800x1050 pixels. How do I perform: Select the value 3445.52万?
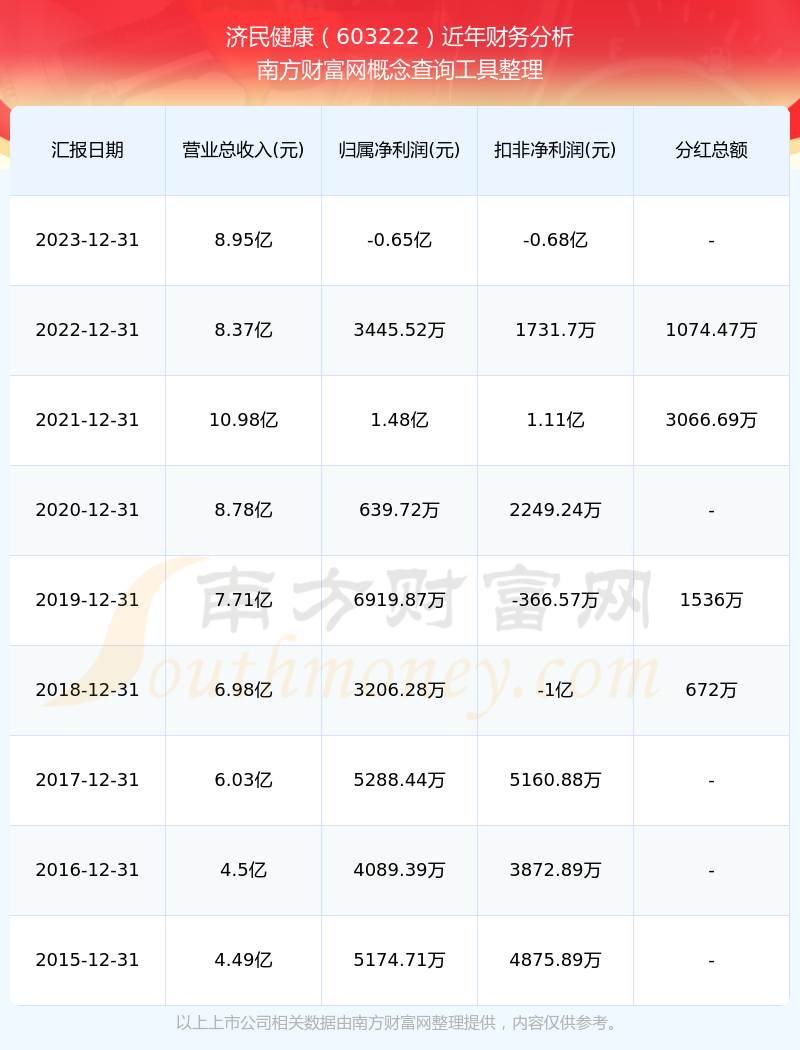[x=400, y=330]
